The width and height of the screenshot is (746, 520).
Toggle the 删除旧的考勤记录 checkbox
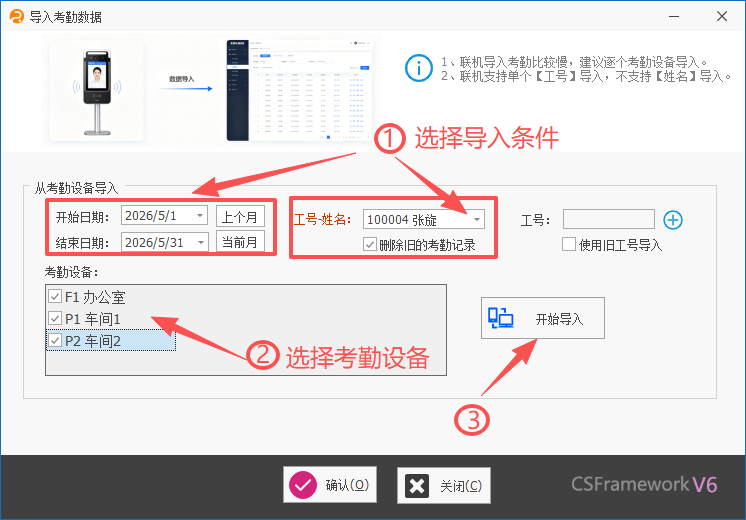pyautogui.click(x=370, y=245)
